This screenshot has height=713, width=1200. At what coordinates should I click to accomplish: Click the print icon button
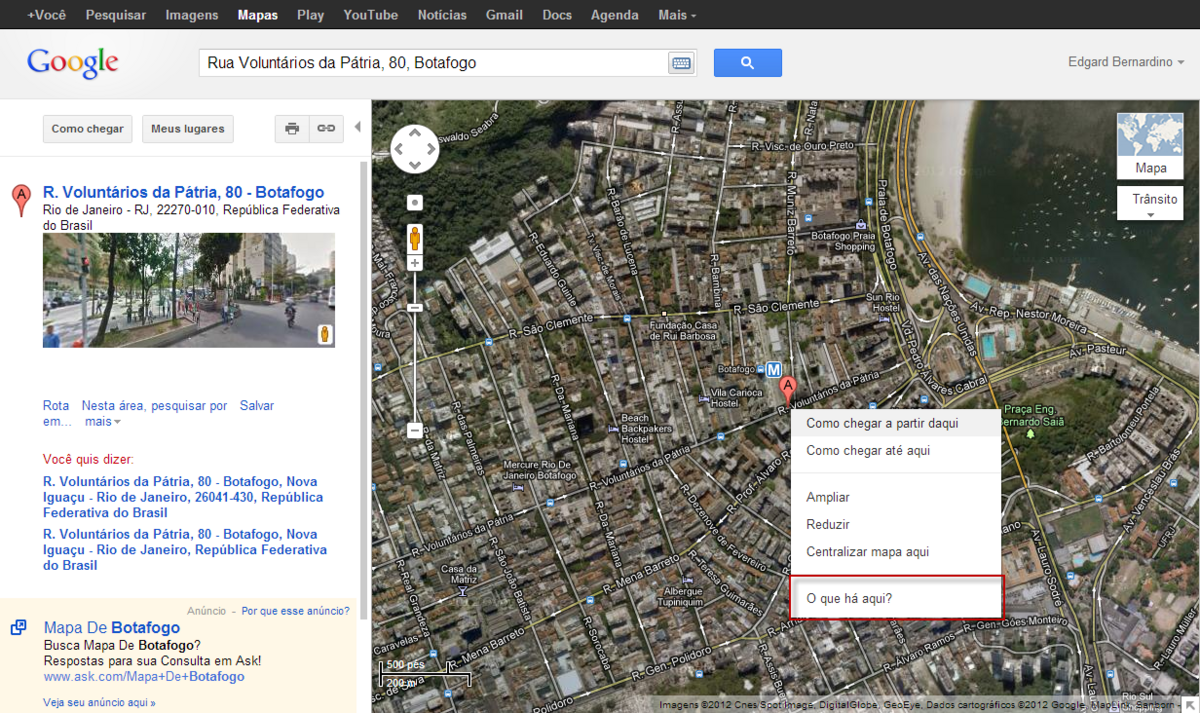[x=292, y=129]
